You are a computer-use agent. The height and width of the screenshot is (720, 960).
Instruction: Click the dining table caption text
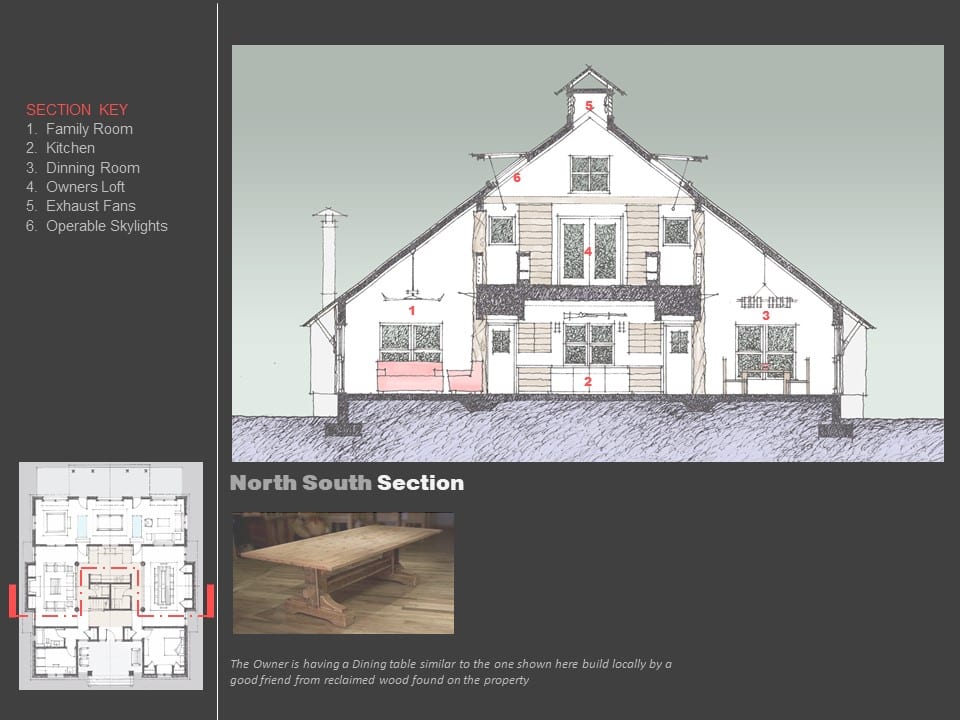coord(451,672)
